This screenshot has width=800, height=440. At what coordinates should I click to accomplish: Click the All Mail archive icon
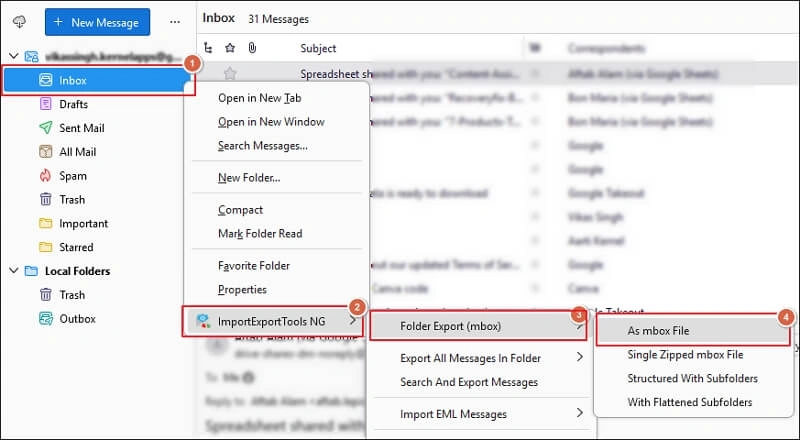coord(45,152)
